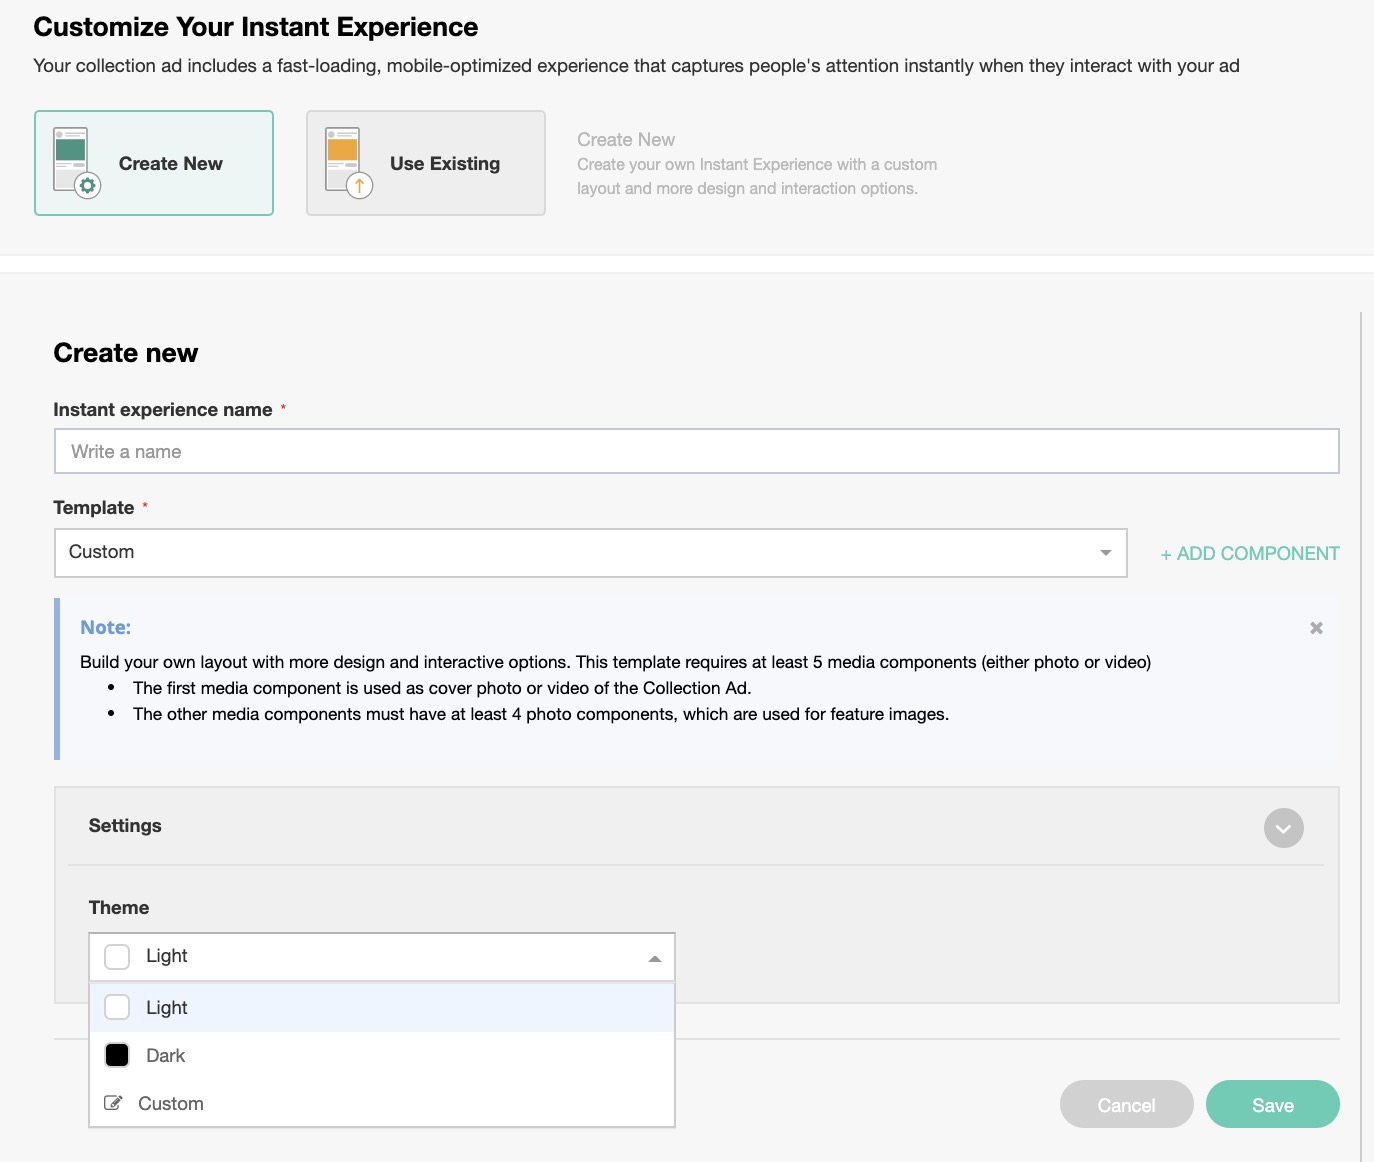Image resolution: width=1374 pixels, height=1162 pixels.
Task: Click the selected Light swatch in Theme field
Action: tap(117, 956)
